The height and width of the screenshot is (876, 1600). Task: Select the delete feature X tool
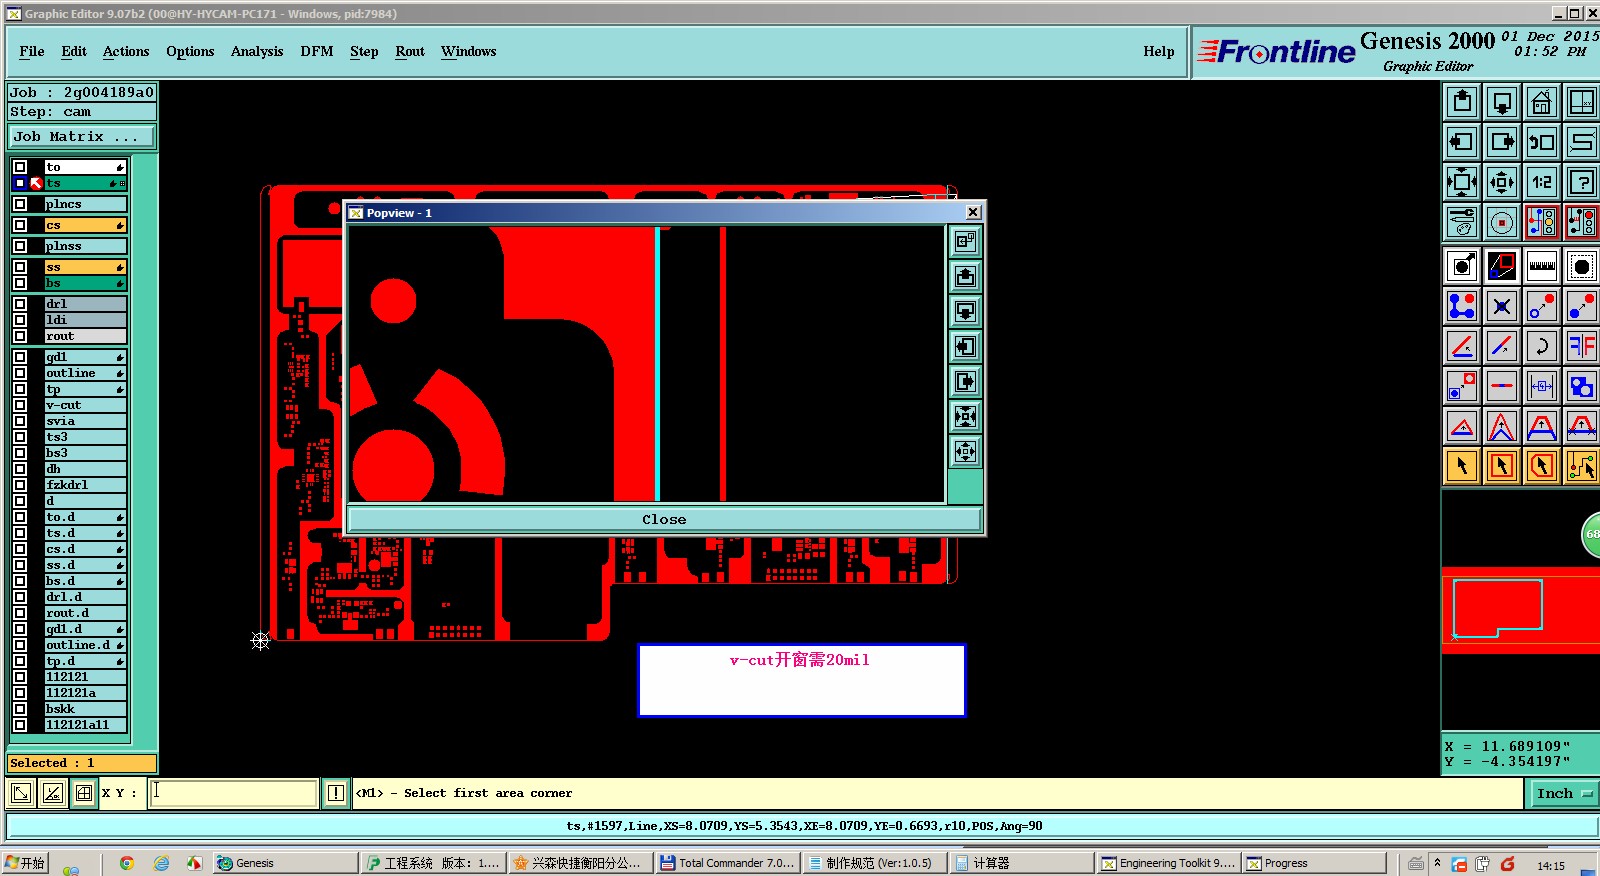1502,306
